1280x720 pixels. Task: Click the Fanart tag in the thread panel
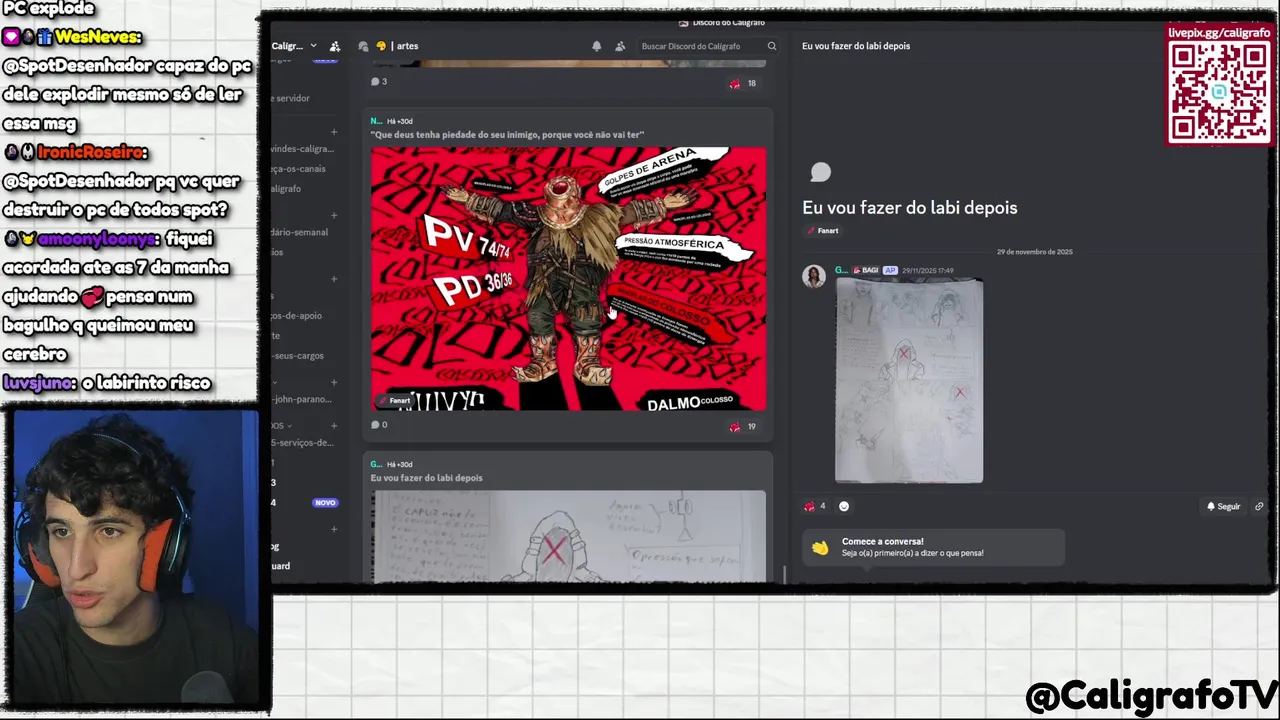point(823,231)
